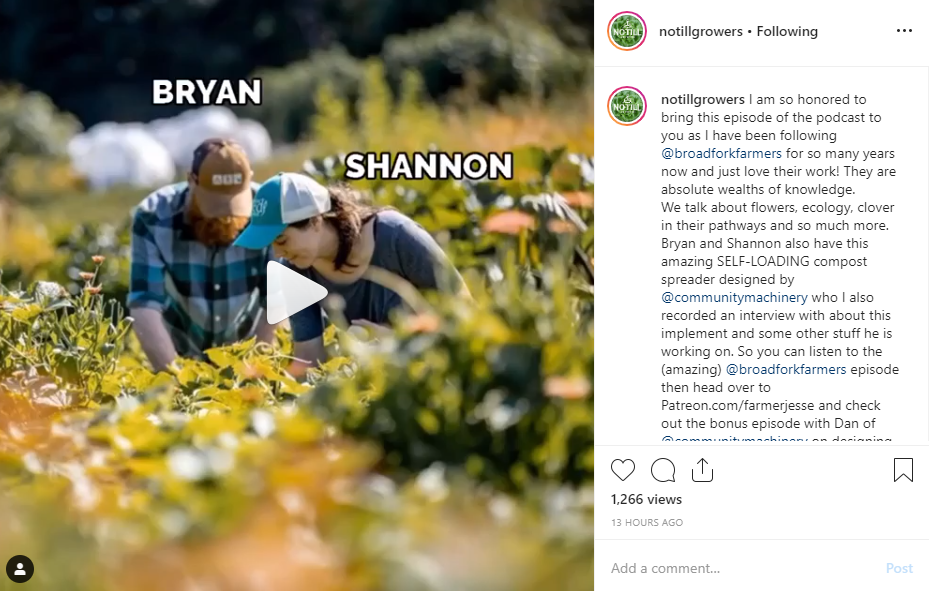Open notillgrowers username in the caption
The height and width of the screenshot is (591, 929).
703,99
